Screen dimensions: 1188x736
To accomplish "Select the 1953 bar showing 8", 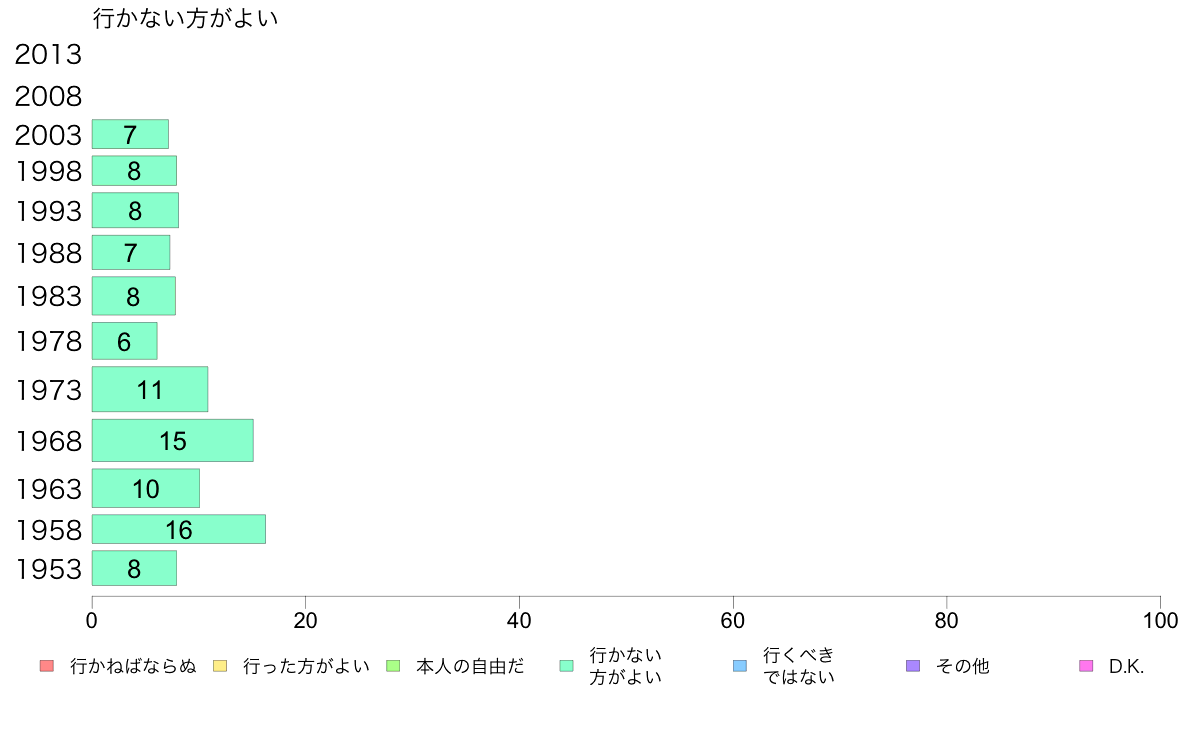I will coord(135,568).
